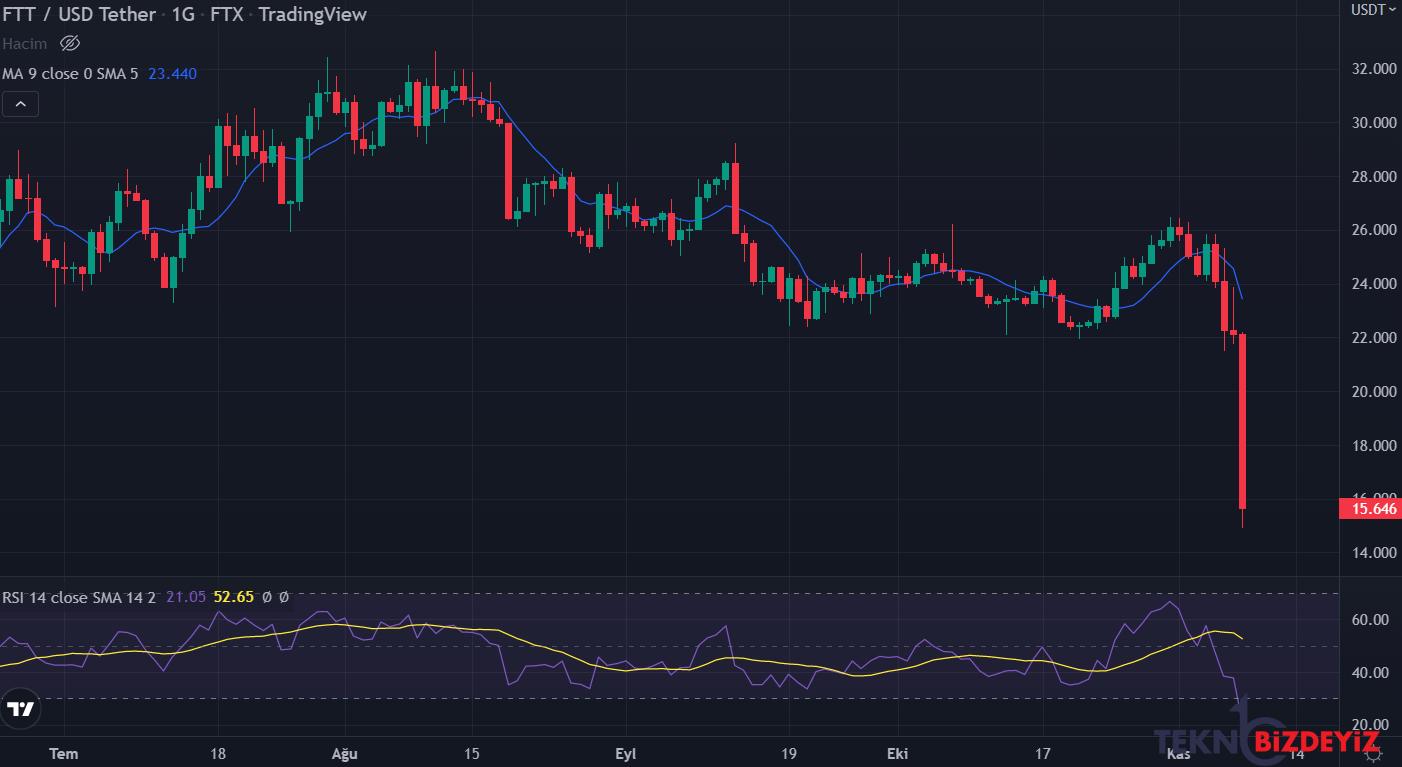Click the 18 date on time axis
The width and height of the screenshot is (1402, 767).
pos(218,754)
